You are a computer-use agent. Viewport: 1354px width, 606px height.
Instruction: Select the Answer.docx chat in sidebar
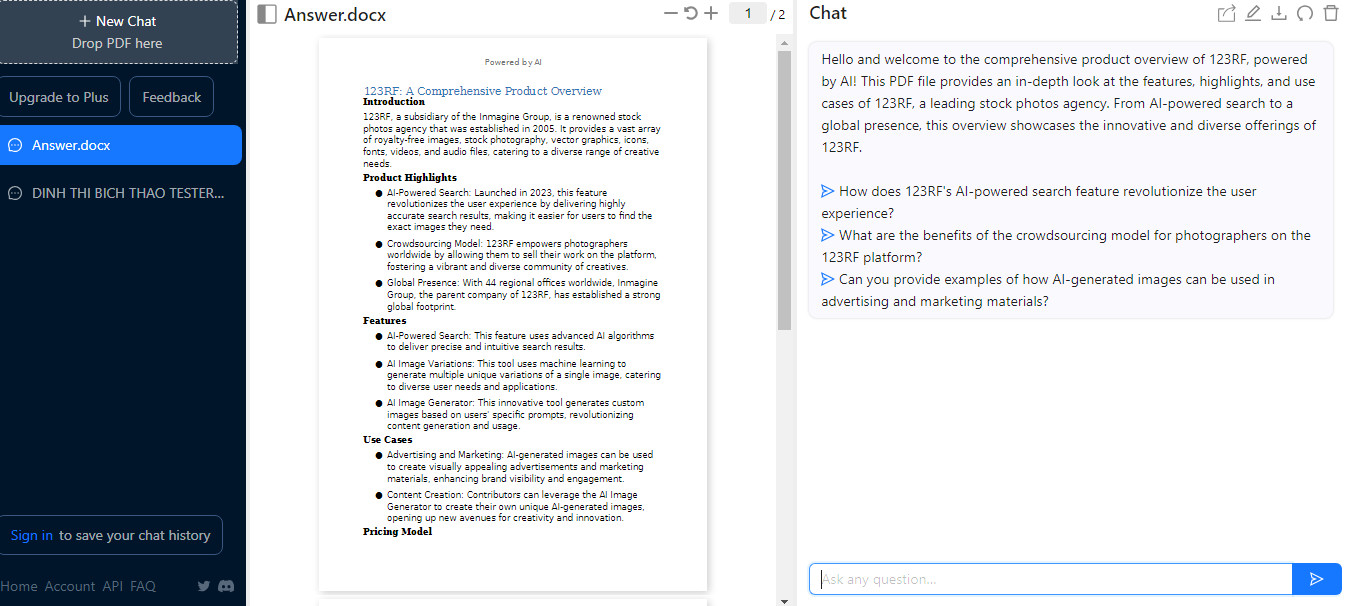click(121, 145)
